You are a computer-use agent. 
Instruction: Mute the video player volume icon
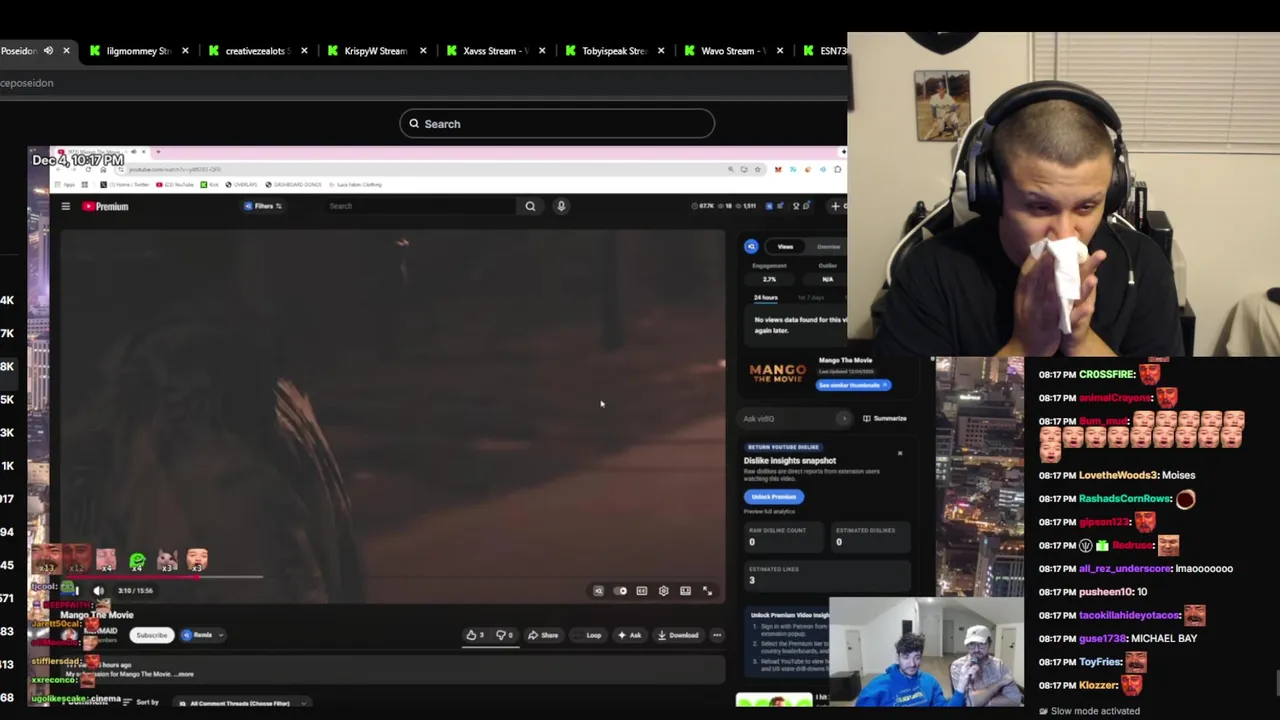pyautogui.click(x=98, y=591)
